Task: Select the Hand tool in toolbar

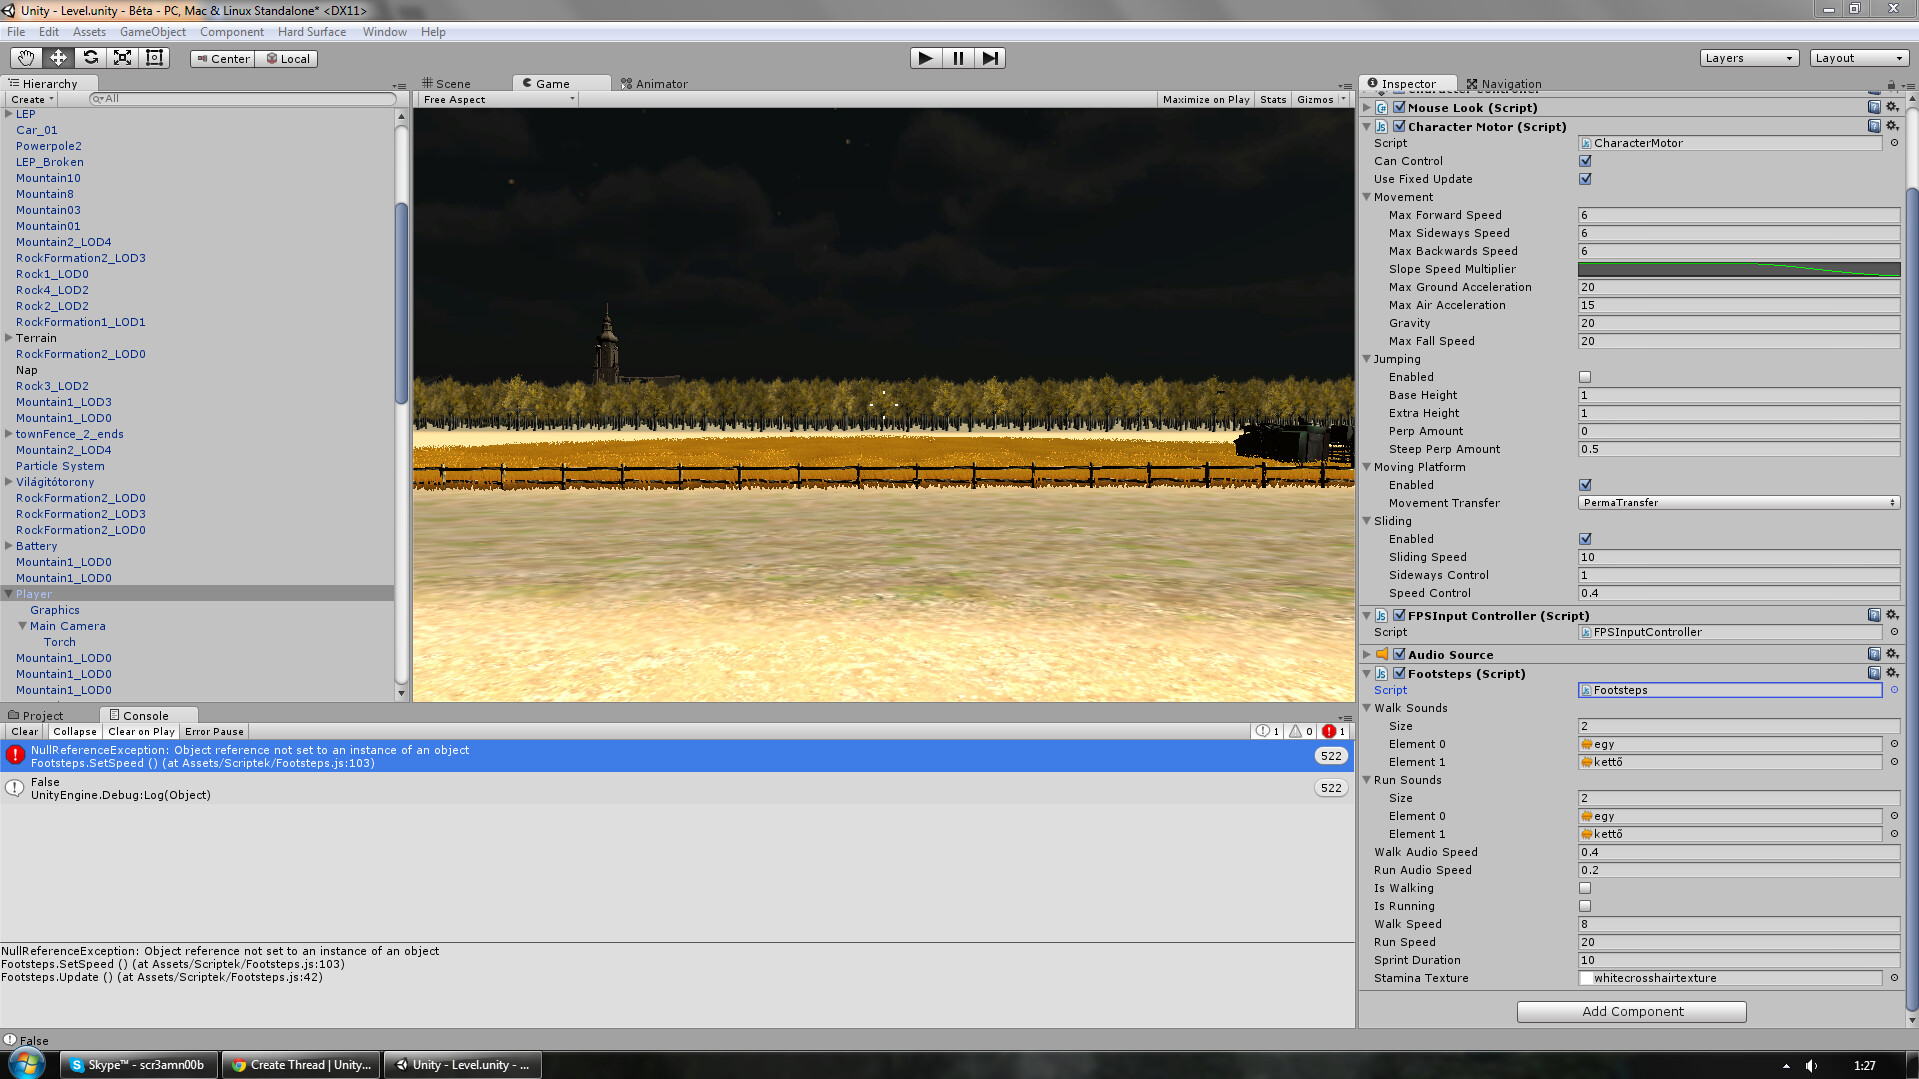Action: [x=26, y=58]
